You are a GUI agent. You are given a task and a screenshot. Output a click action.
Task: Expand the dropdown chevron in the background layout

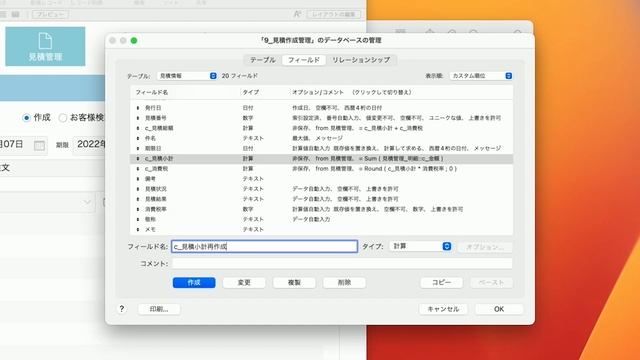click(87, 202)
